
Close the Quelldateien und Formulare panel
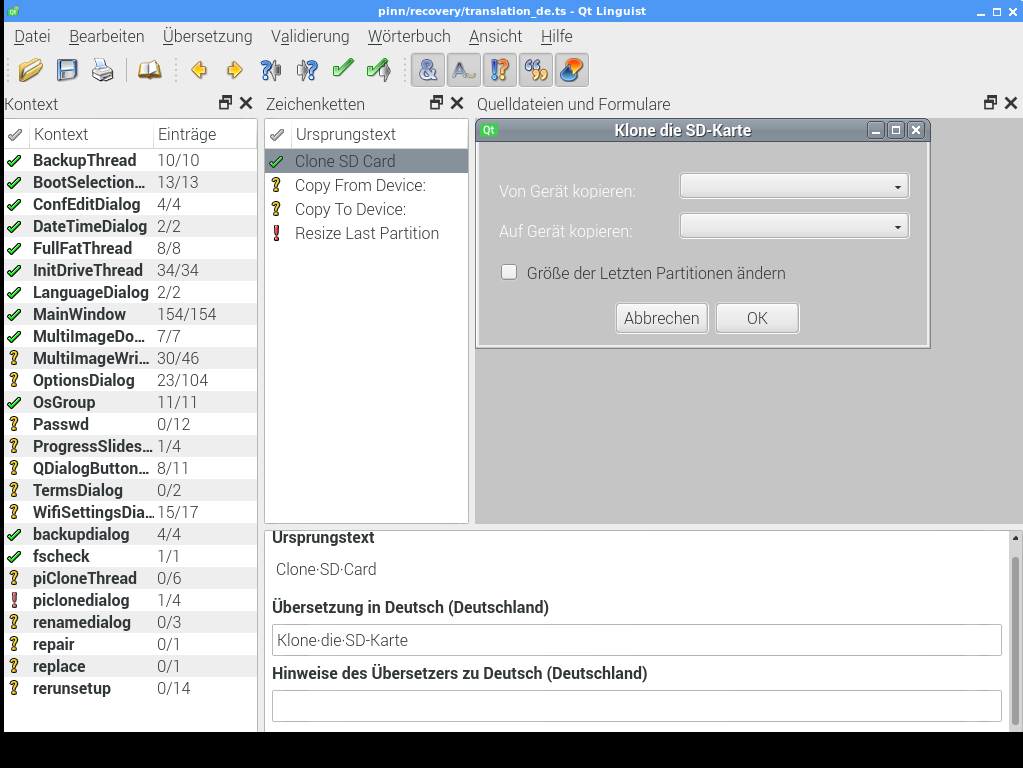[1011, 102]
